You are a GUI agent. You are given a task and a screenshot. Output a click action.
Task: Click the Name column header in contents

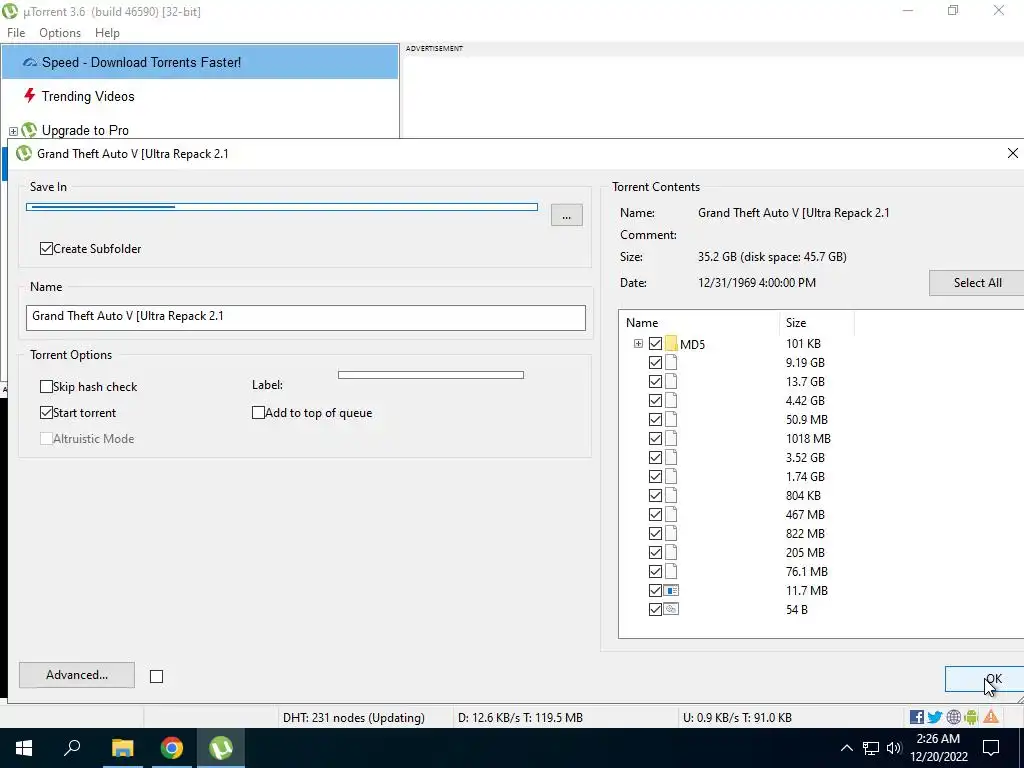699,323
